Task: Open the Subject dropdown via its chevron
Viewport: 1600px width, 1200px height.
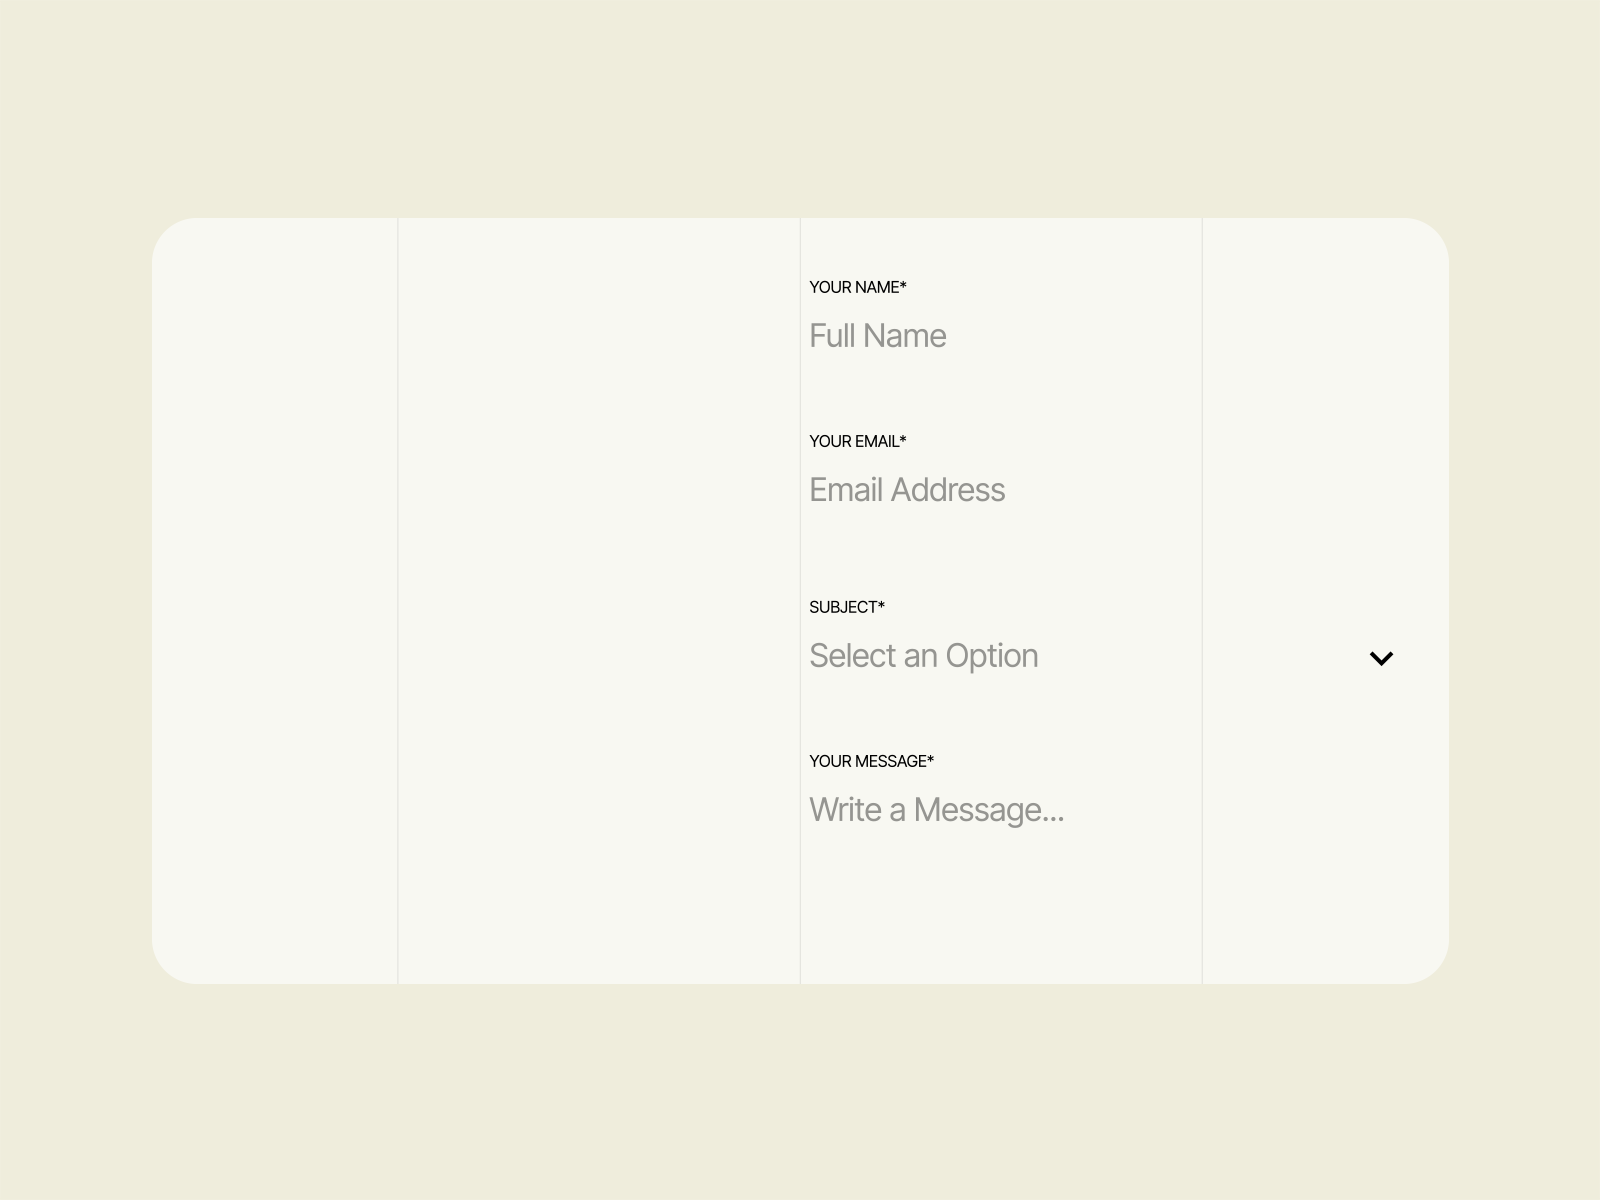Action: [x=1381, y=658]
